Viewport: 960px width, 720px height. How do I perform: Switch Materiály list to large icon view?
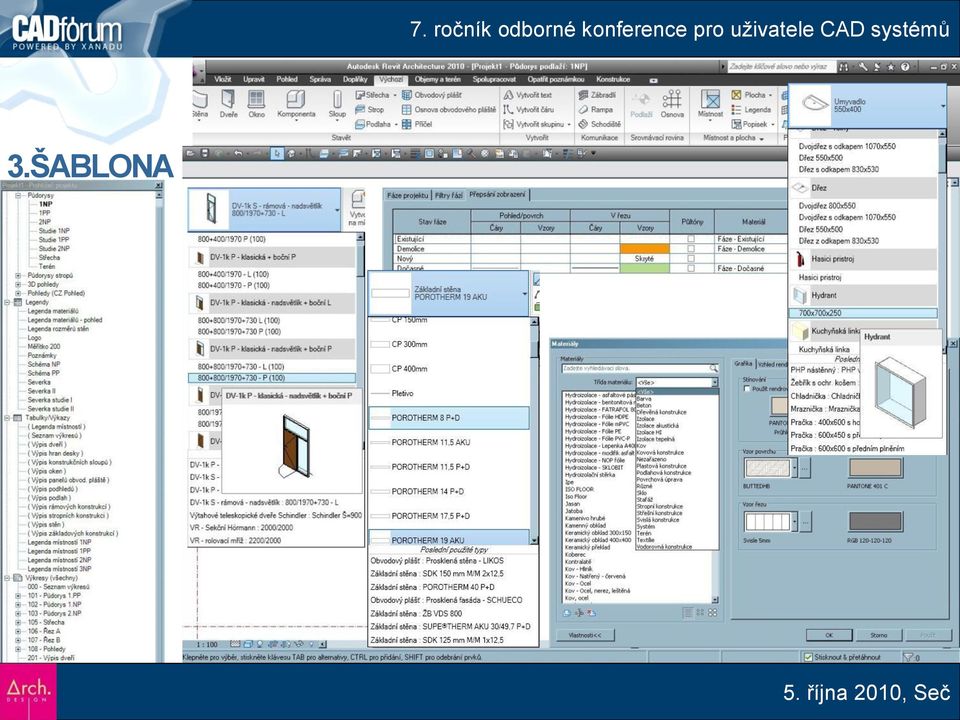[x=713, y=613]
